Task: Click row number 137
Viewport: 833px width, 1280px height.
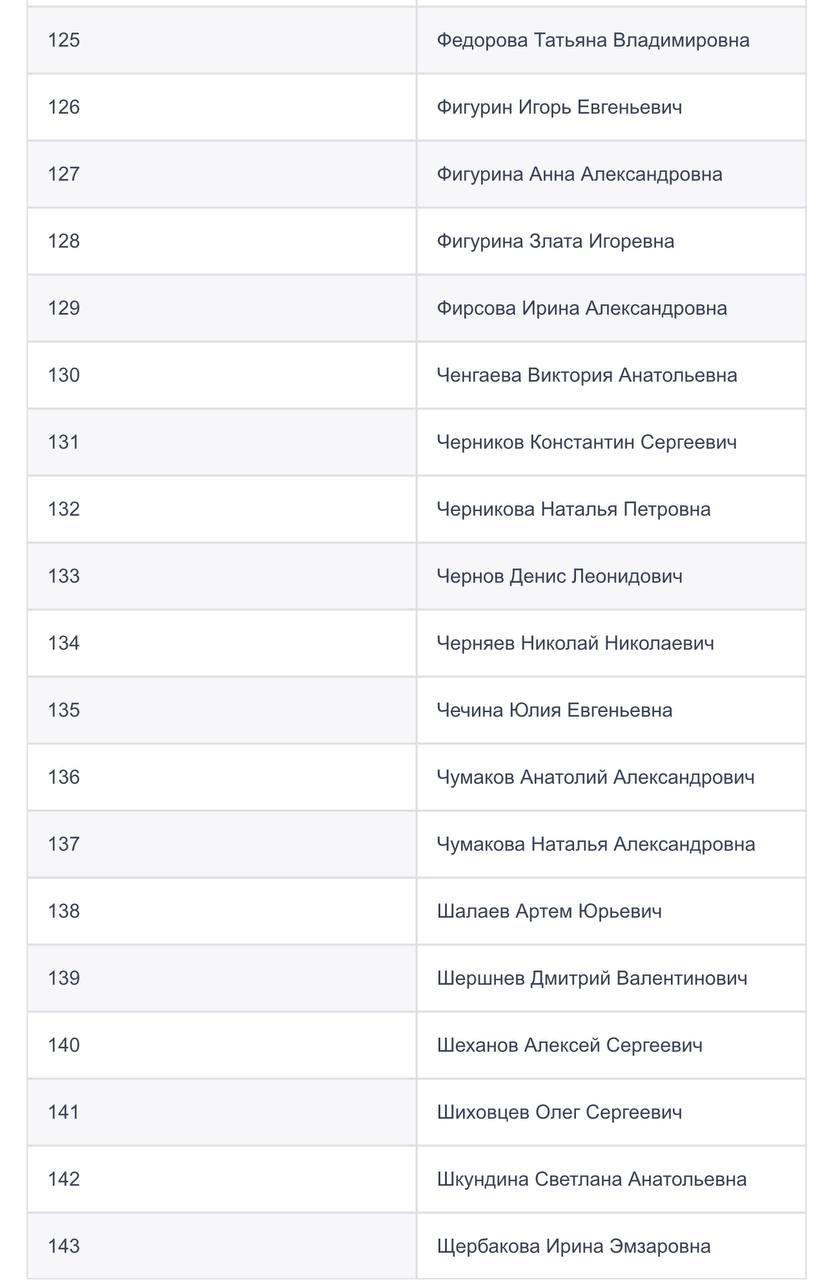Action: click(x=64, y=844)
